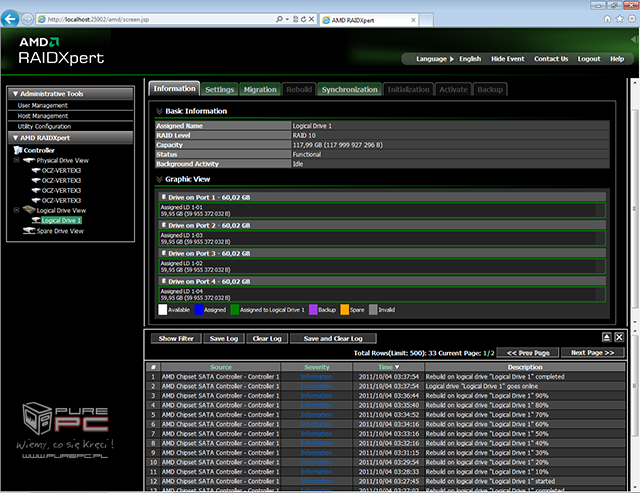Click Hide Event in top menu

pyautogui.click(x=507, y=59)
